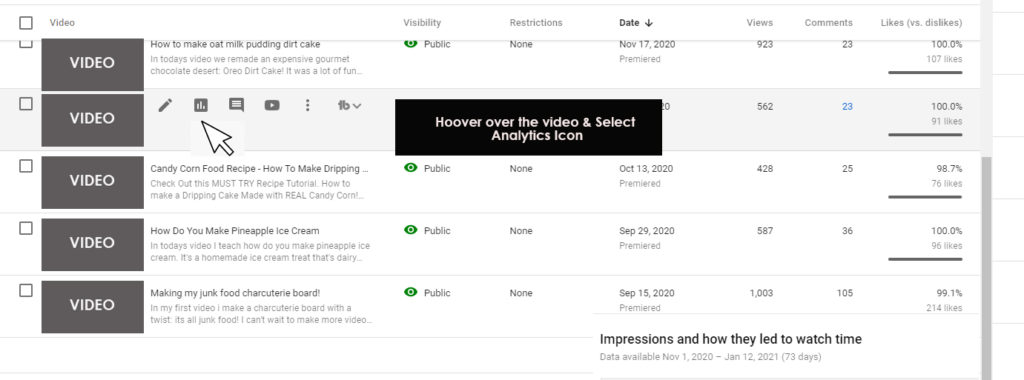Click the pencil Details edit icon

165,105
